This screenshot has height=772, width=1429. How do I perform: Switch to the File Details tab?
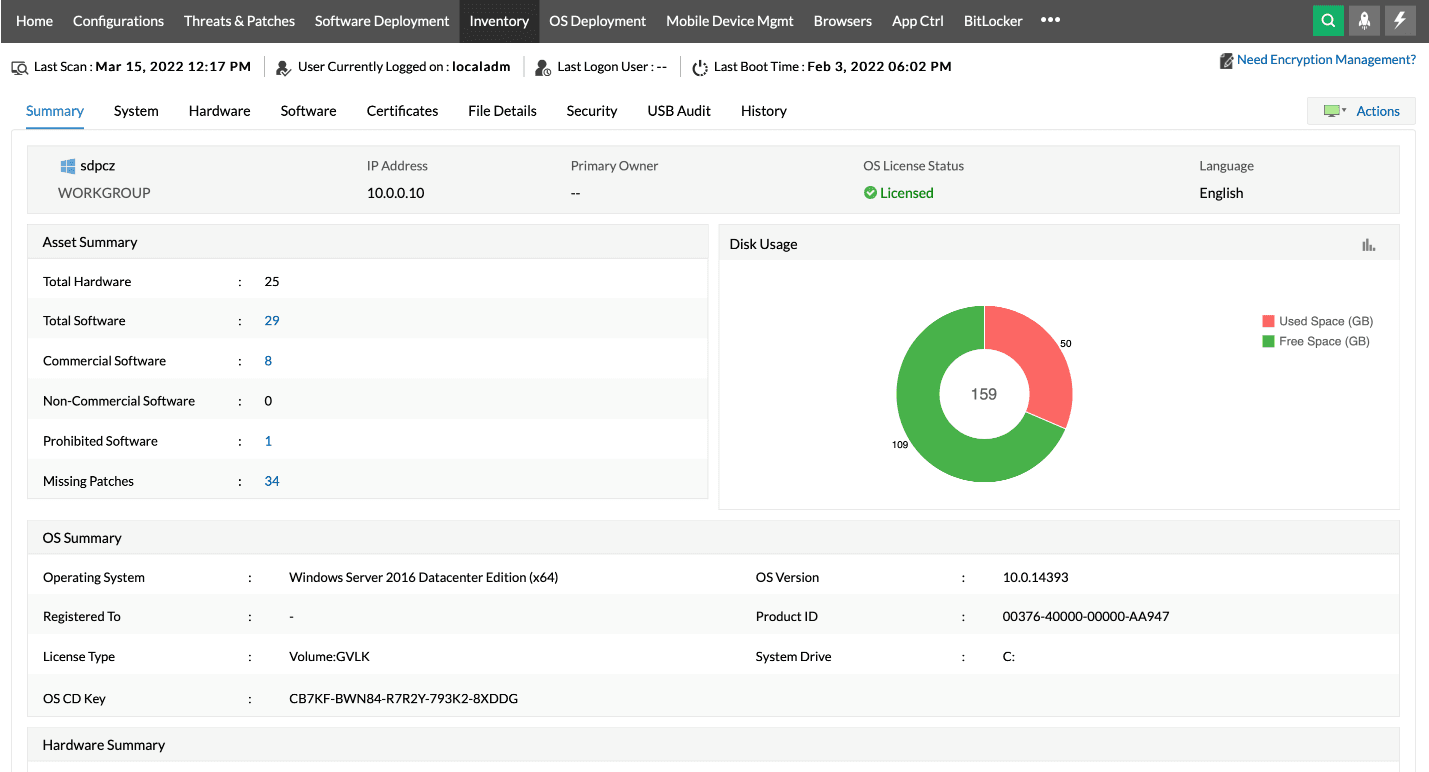(x=502, y=111)
